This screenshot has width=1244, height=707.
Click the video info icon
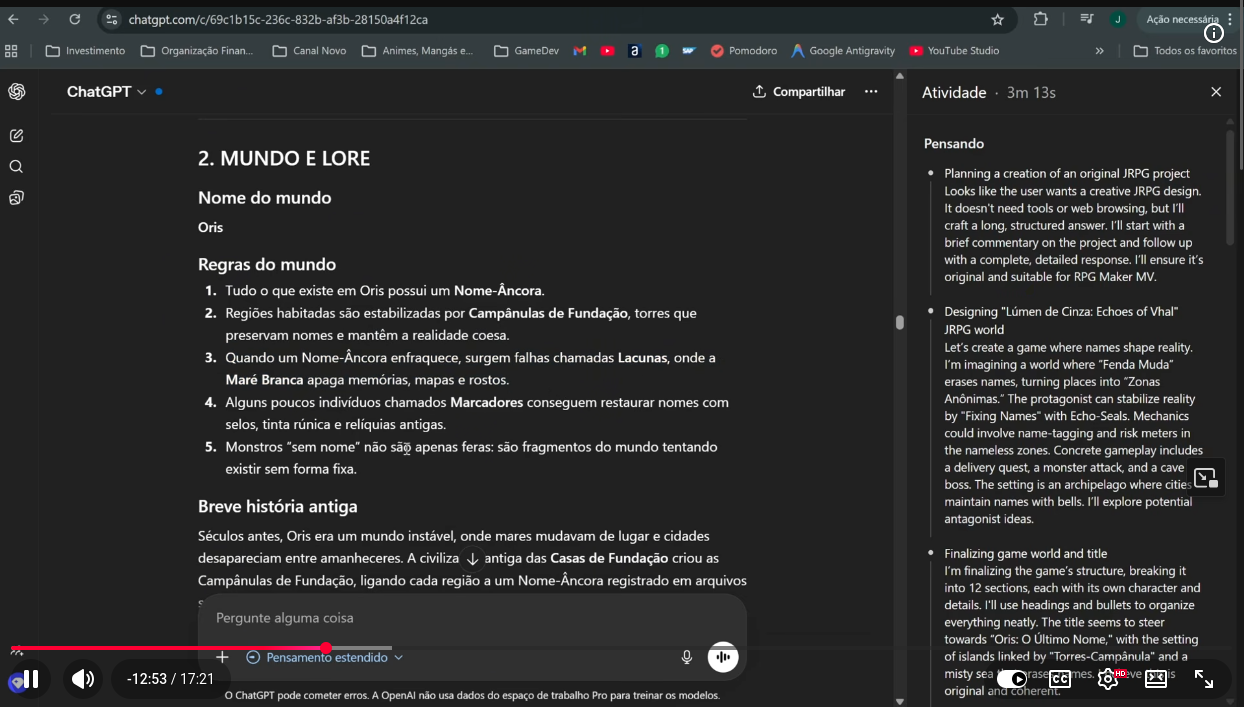(x=1214, y=33)
